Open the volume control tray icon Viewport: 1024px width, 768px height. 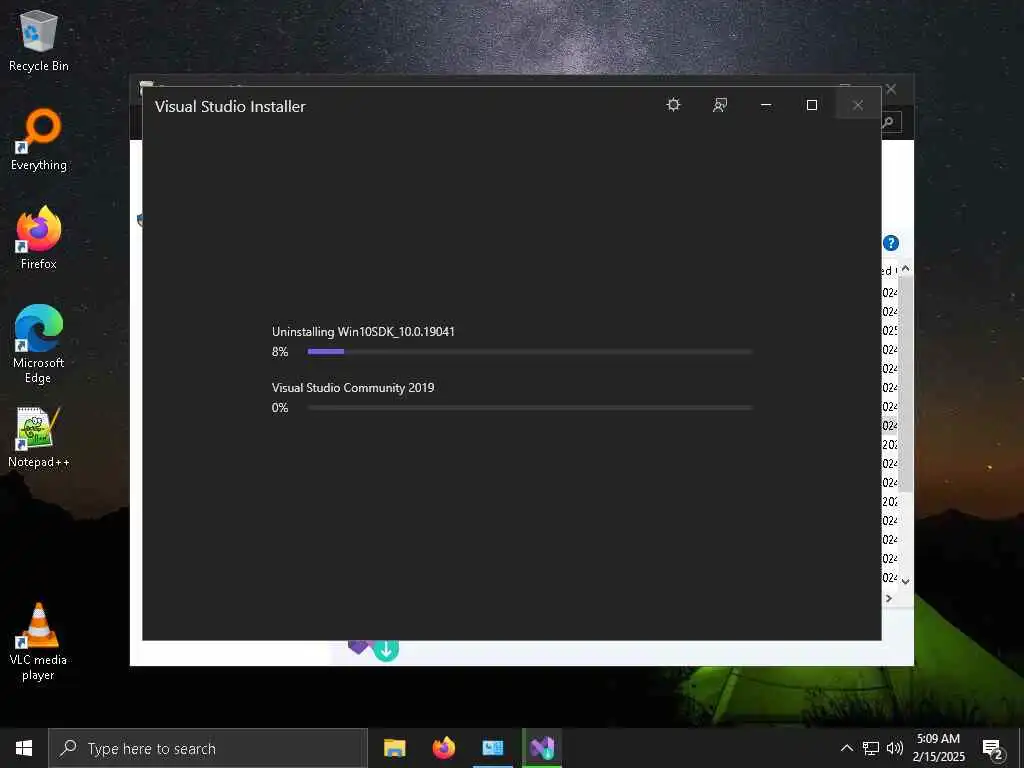[895, 748]
